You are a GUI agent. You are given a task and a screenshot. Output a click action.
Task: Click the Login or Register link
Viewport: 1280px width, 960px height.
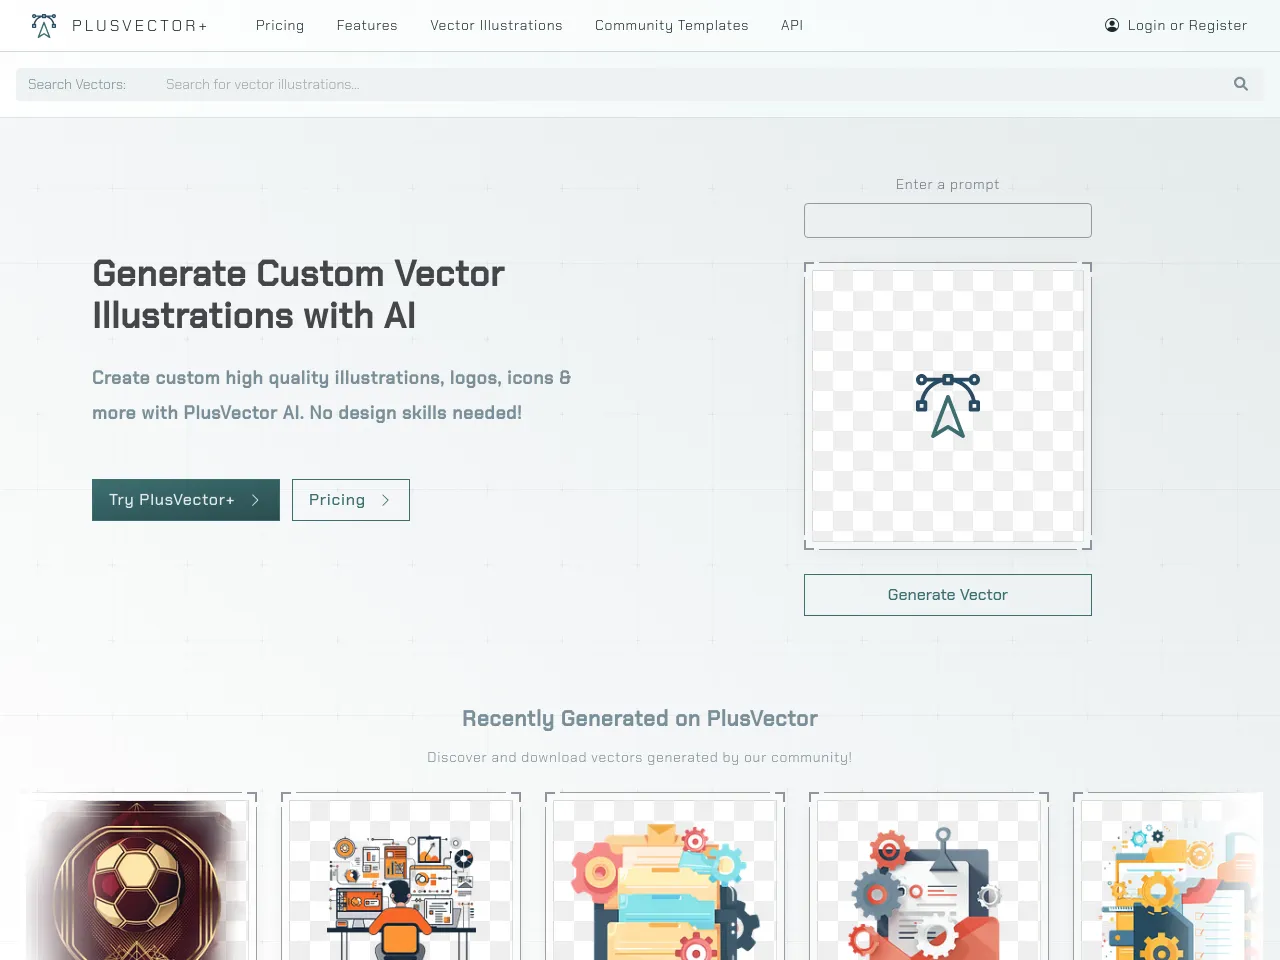coord(1187,25)
